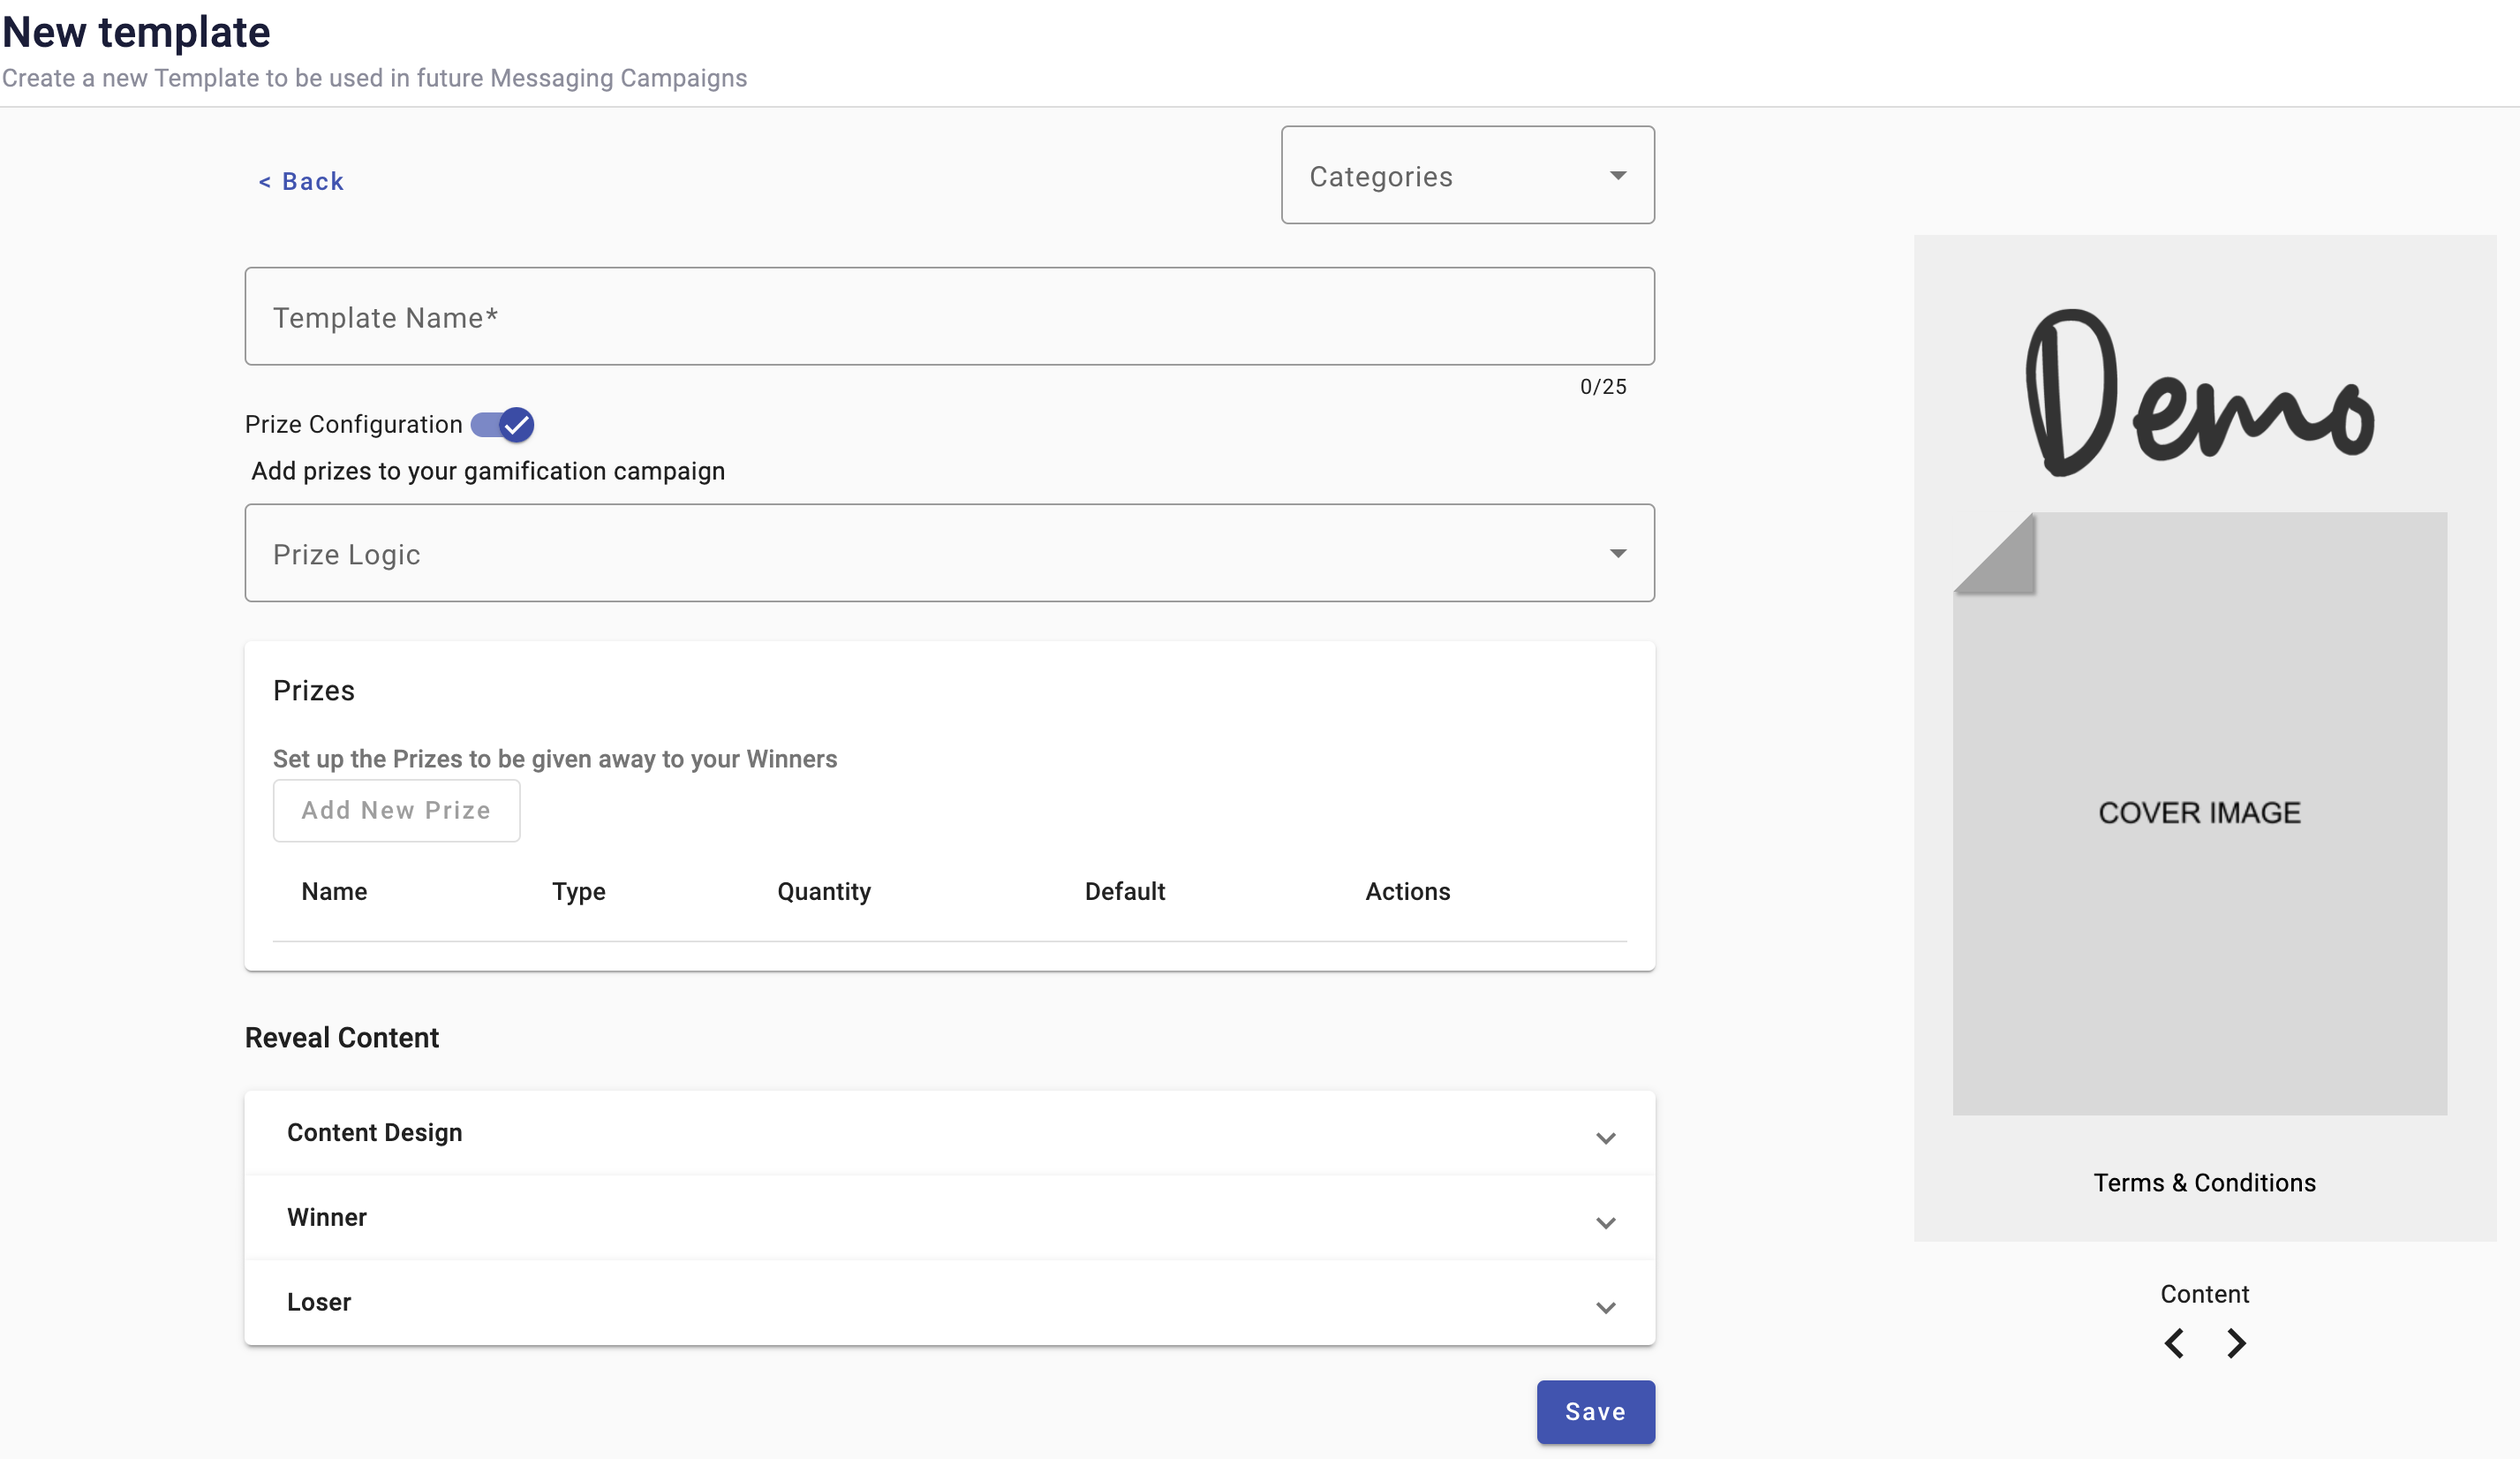Click the Content label under preview
The image size is (2520, 1459).
coord(2204,1294)
